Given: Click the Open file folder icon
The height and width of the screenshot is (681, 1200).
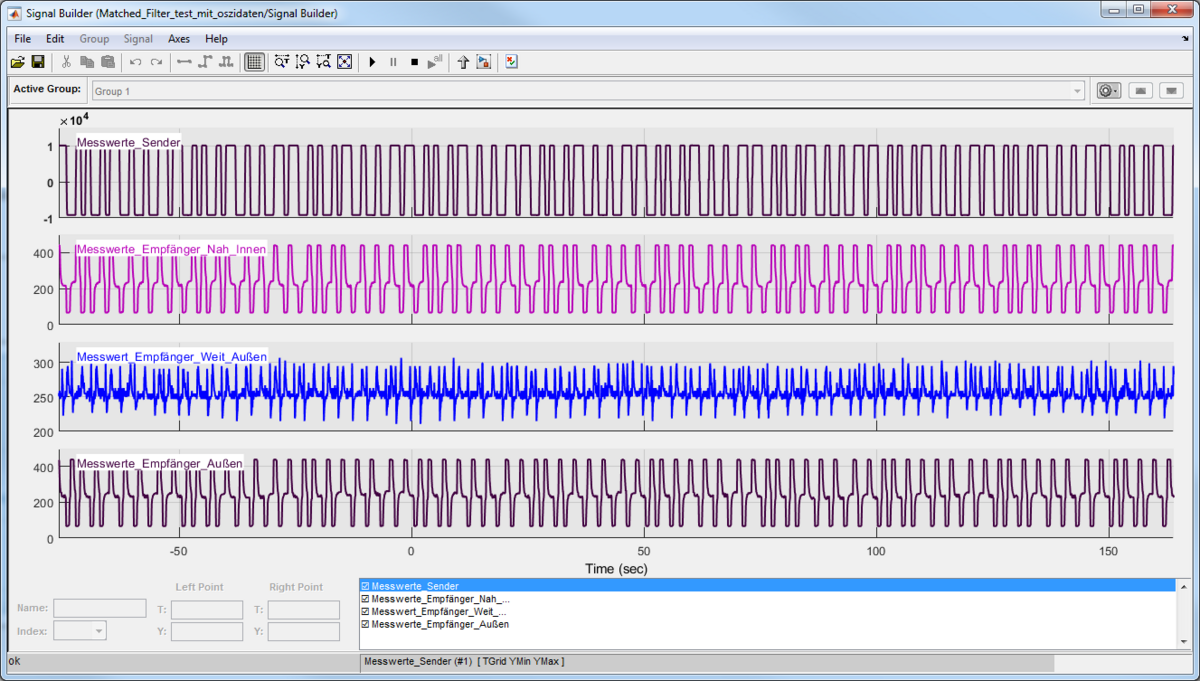Looking at the screenshot, I should tap(17, 62).
